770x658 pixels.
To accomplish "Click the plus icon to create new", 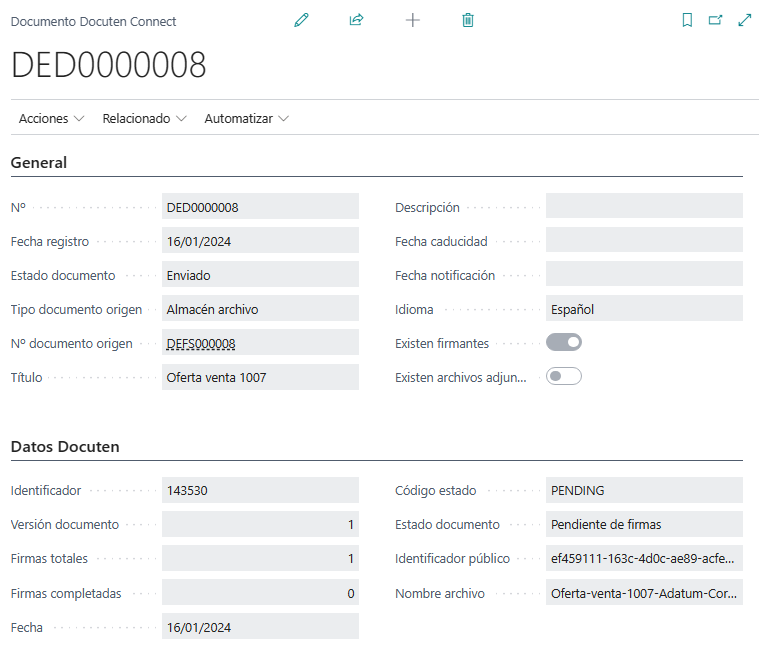I will click(x=412, y=20).
